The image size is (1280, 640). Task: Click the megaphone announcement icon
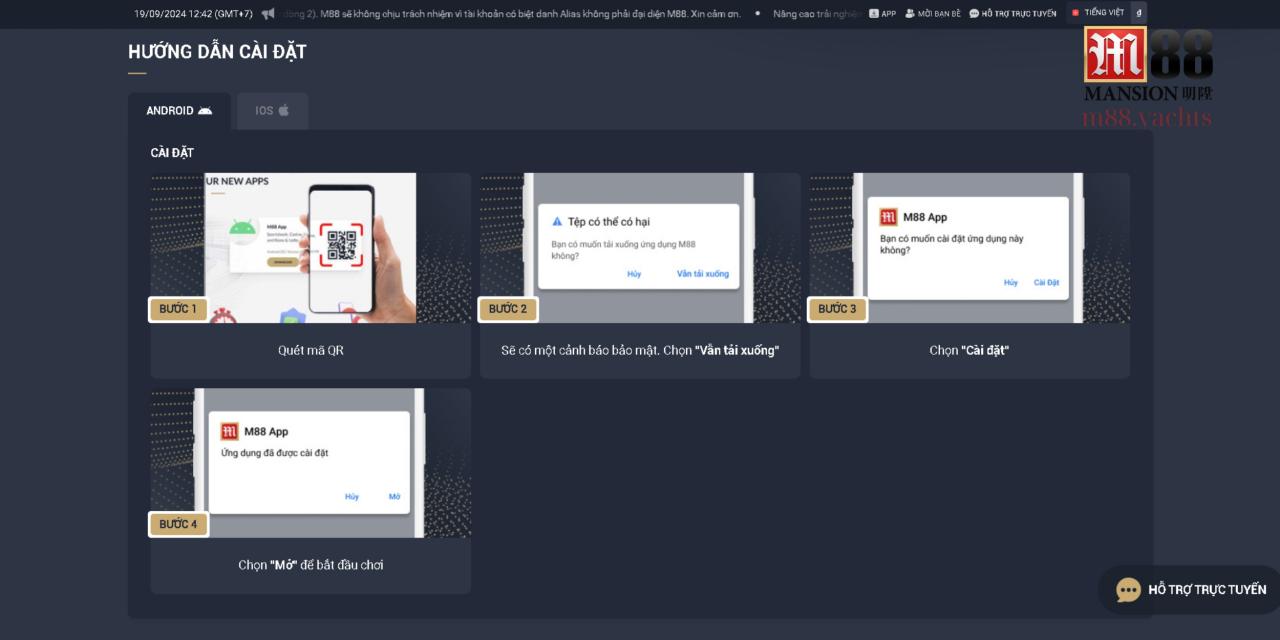click(268, 13)
